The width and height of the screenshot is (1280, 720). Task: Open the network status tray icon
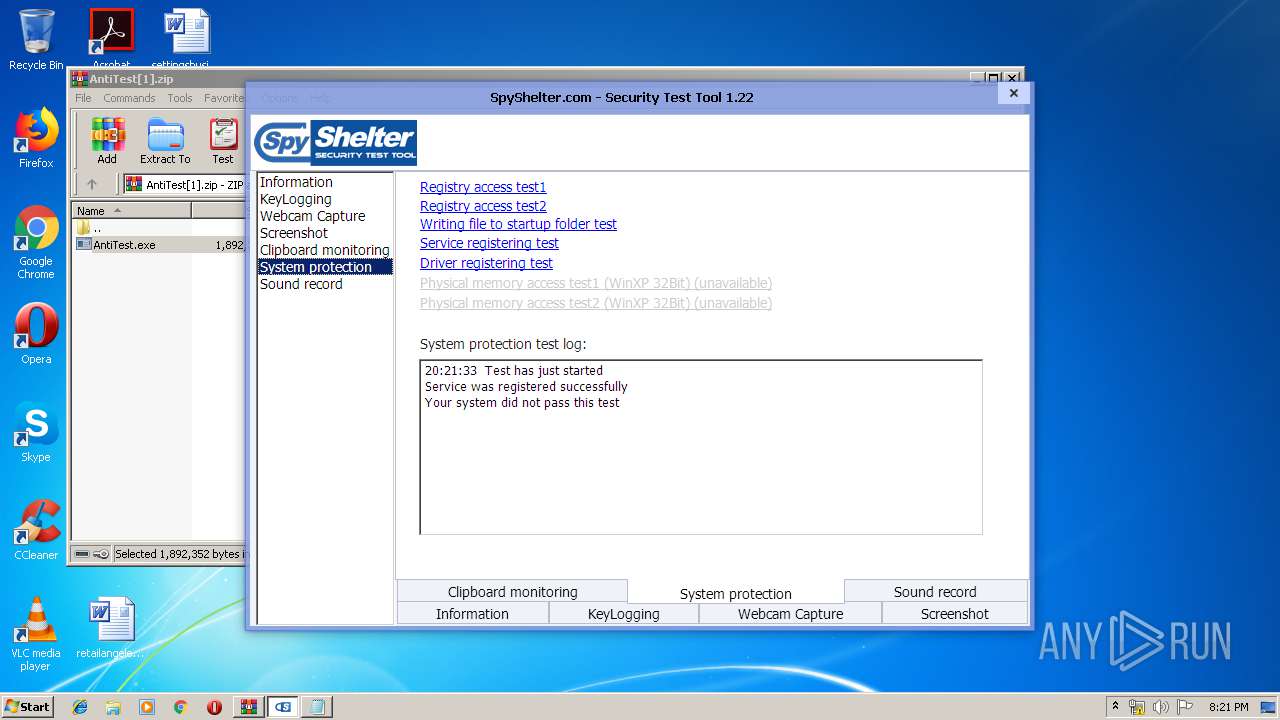(x=1137, y=707)
